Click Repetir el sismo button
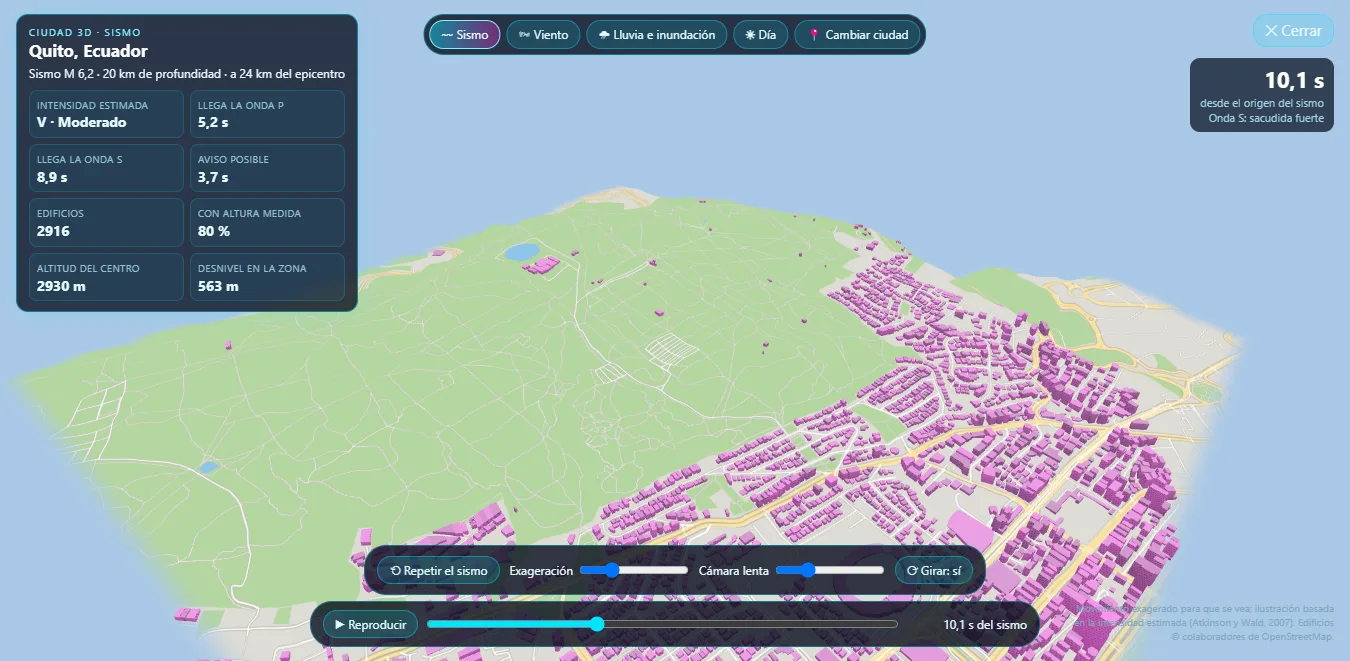Image resolution: width=1350 pixels, height=661 pixels. [x=438, y=570]
